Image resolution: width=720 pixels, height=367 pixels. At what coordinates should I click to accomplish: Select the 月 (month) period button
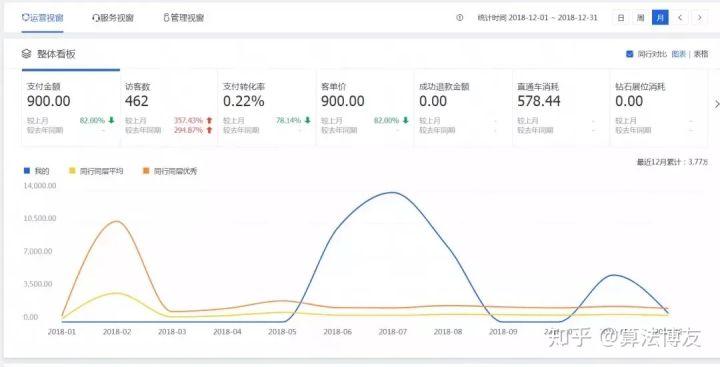[x=660, y=18]
